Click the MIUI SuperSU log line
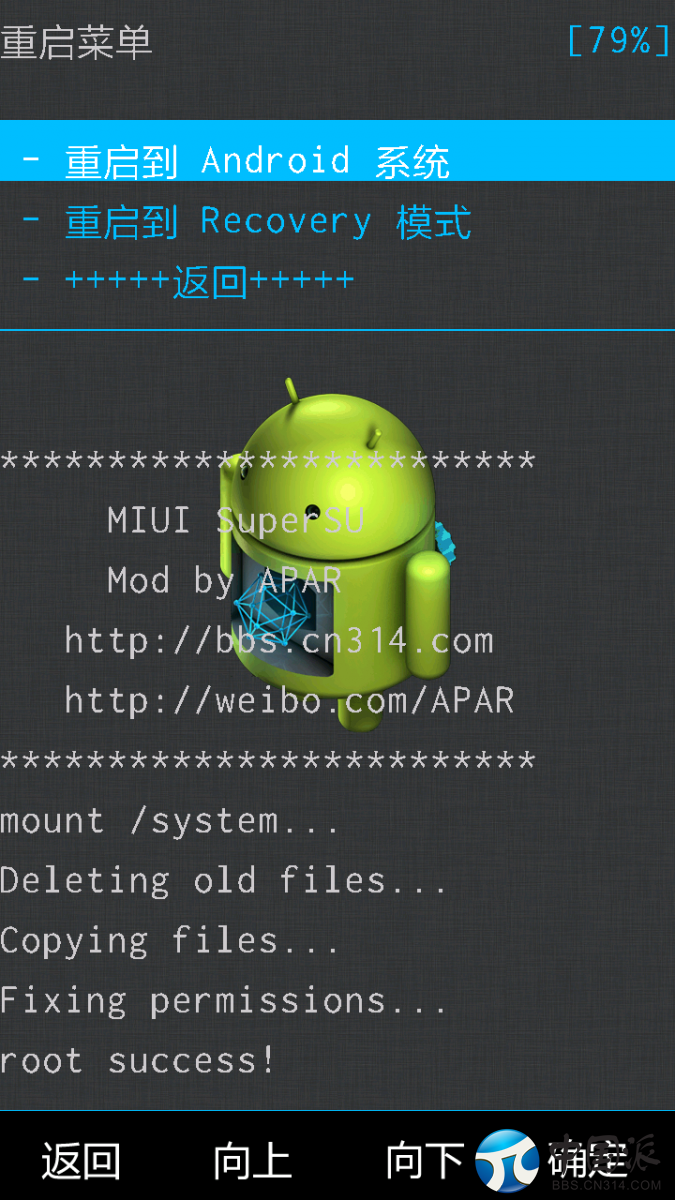Image resolution: width=675 pixels, height=1200 pixels. (x=236, y=520)
